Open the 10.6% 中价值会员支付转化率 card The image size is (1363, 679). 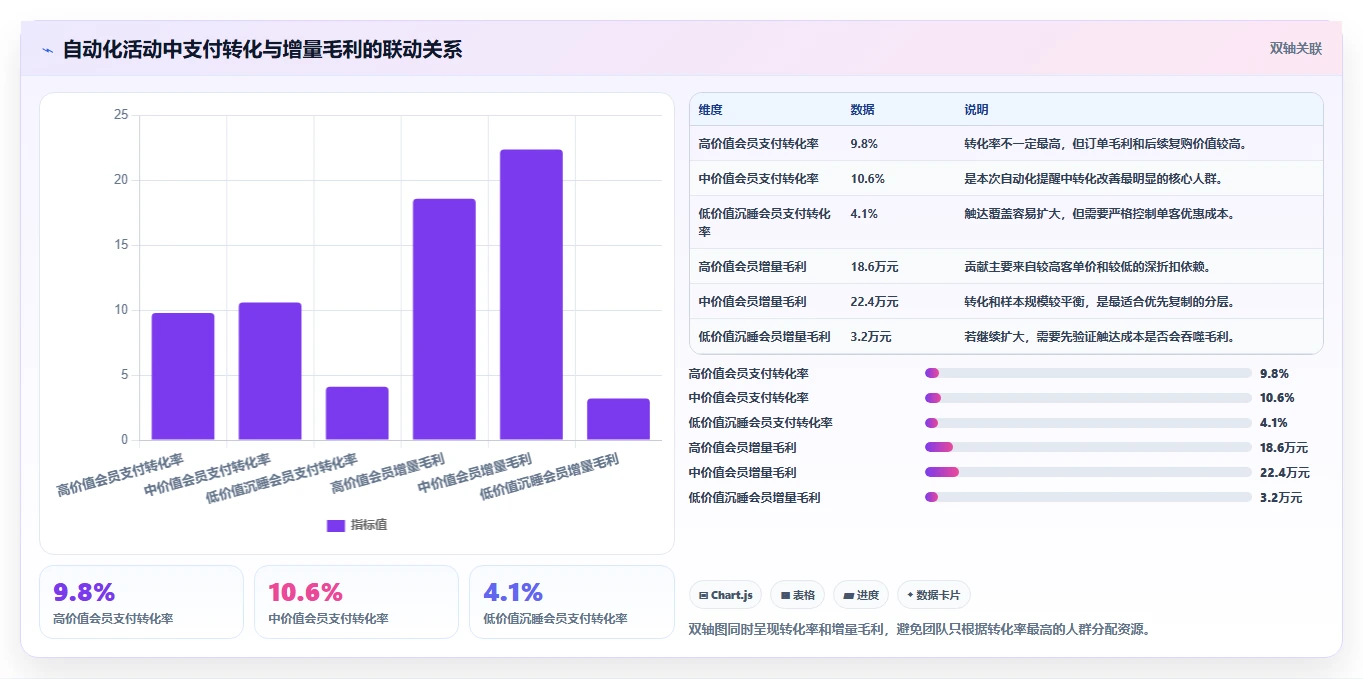[356, 602]
